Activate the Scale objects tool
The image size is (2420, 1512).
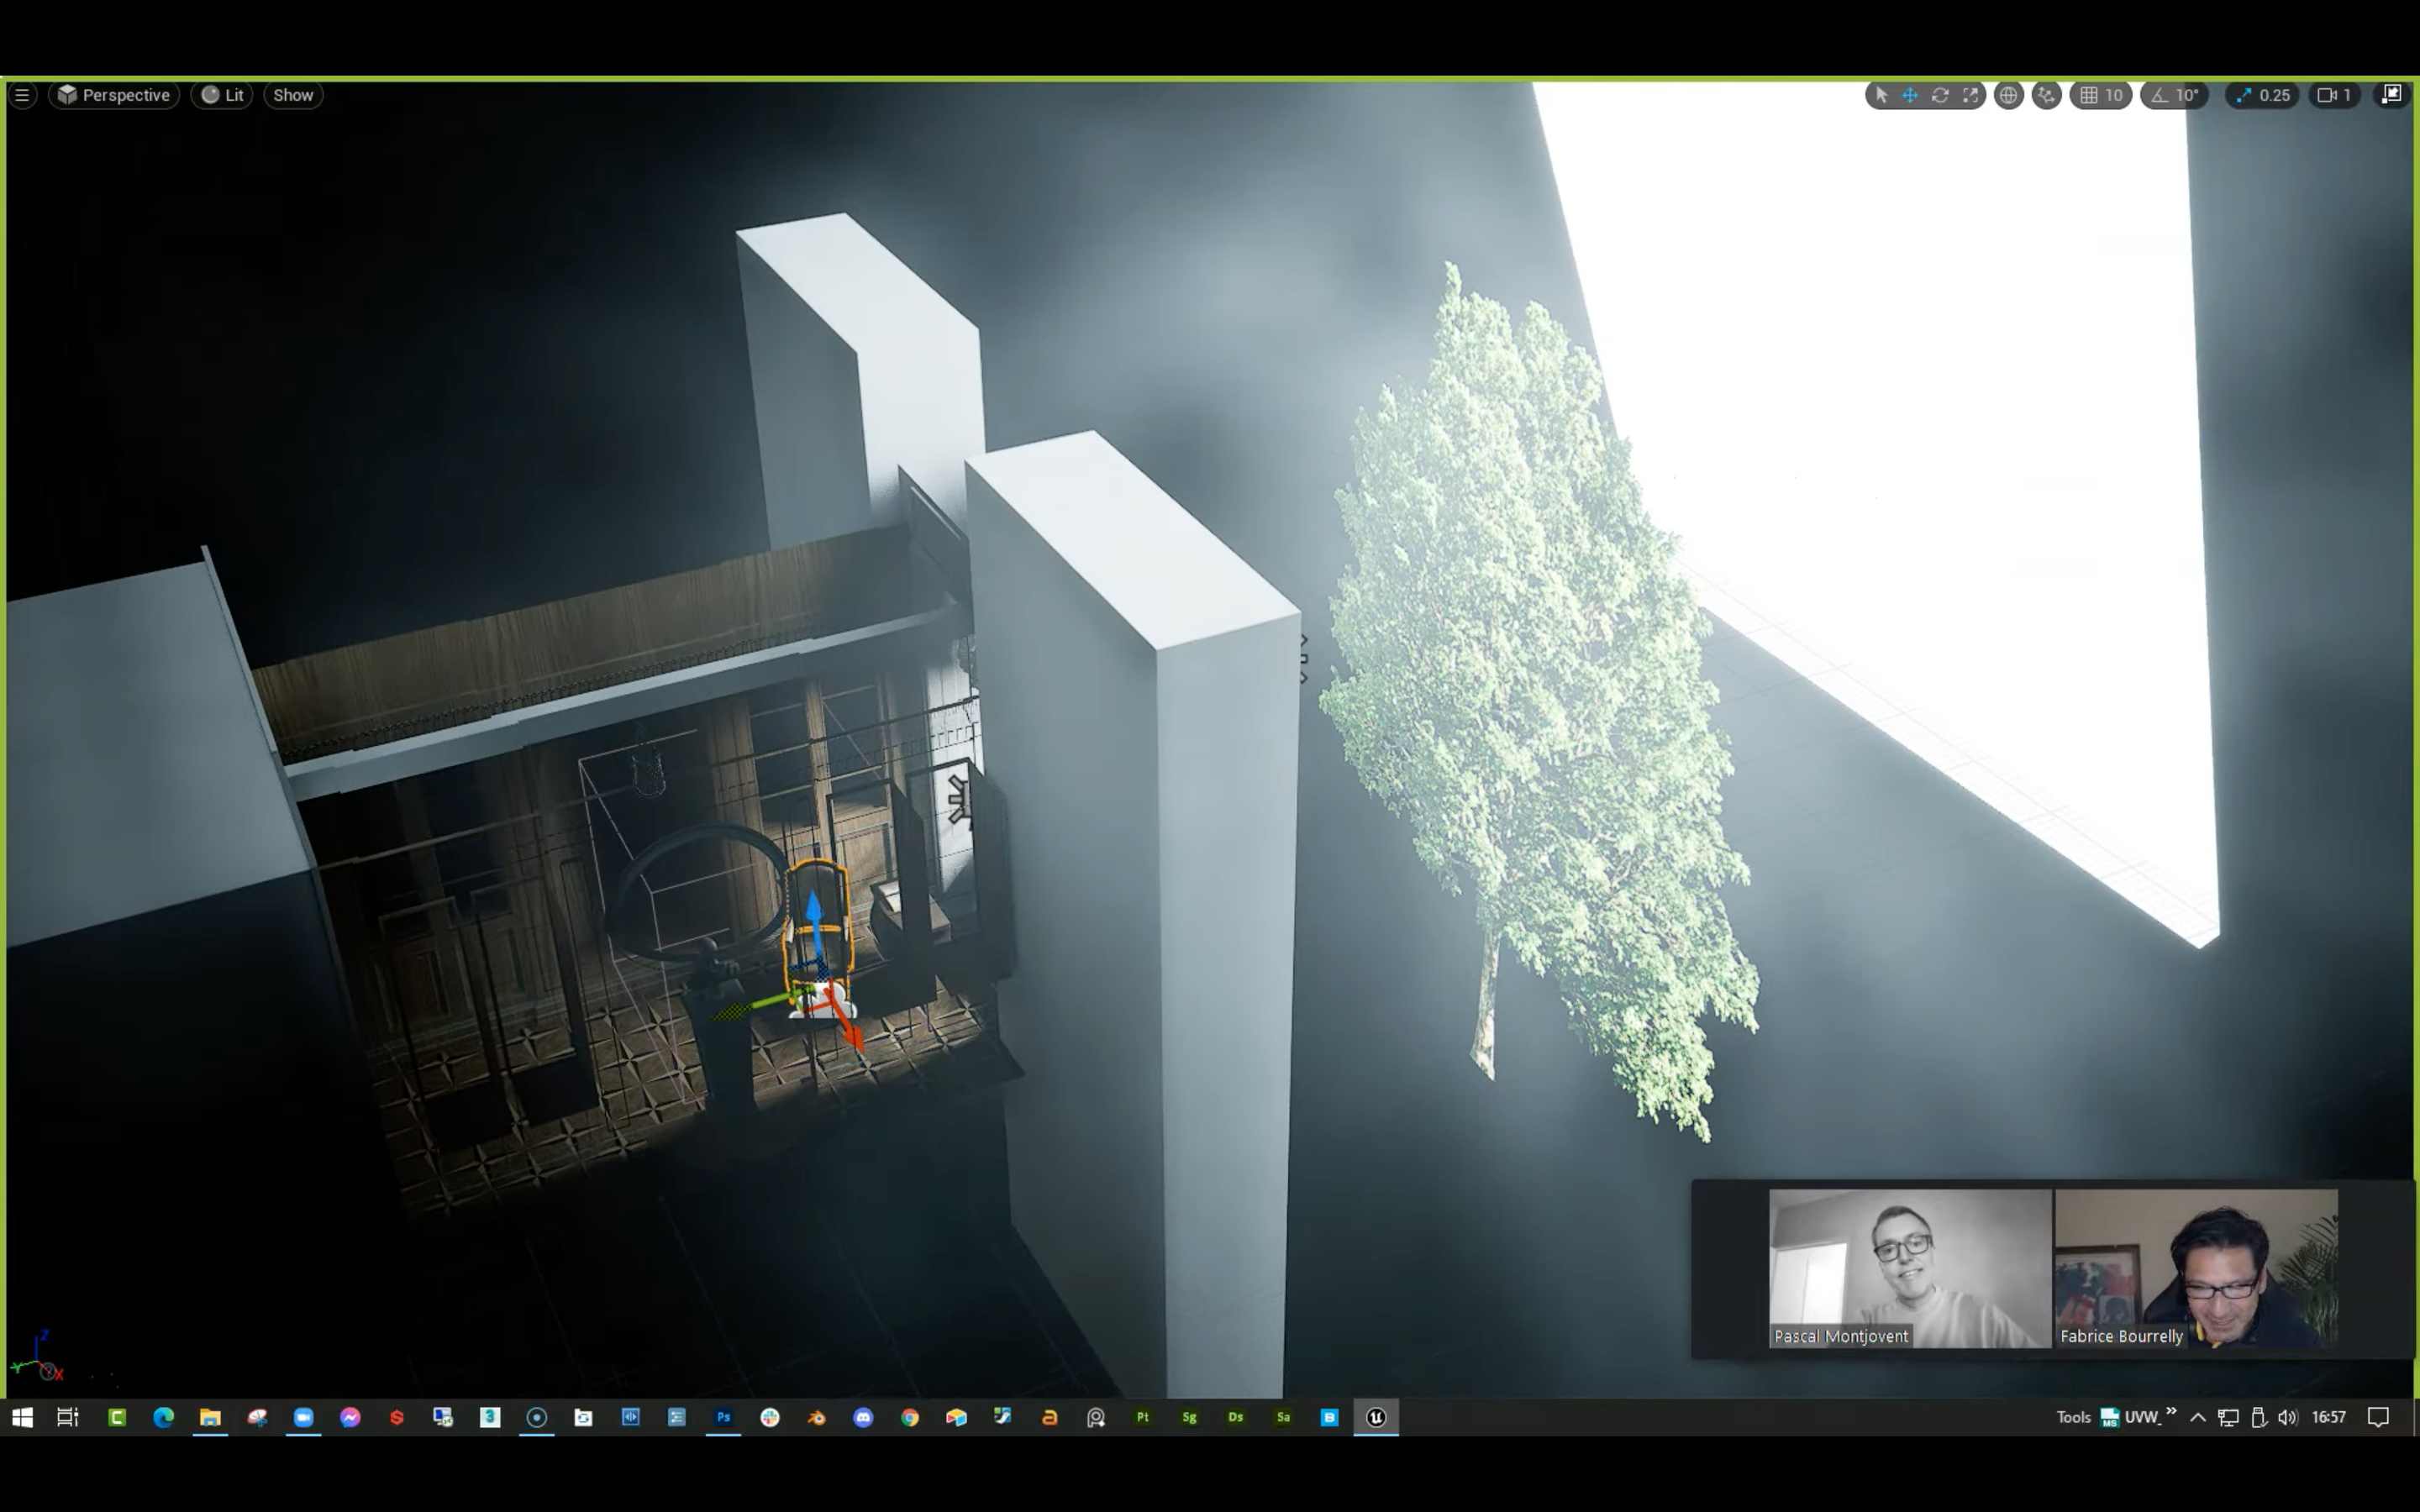point(1970,95)
